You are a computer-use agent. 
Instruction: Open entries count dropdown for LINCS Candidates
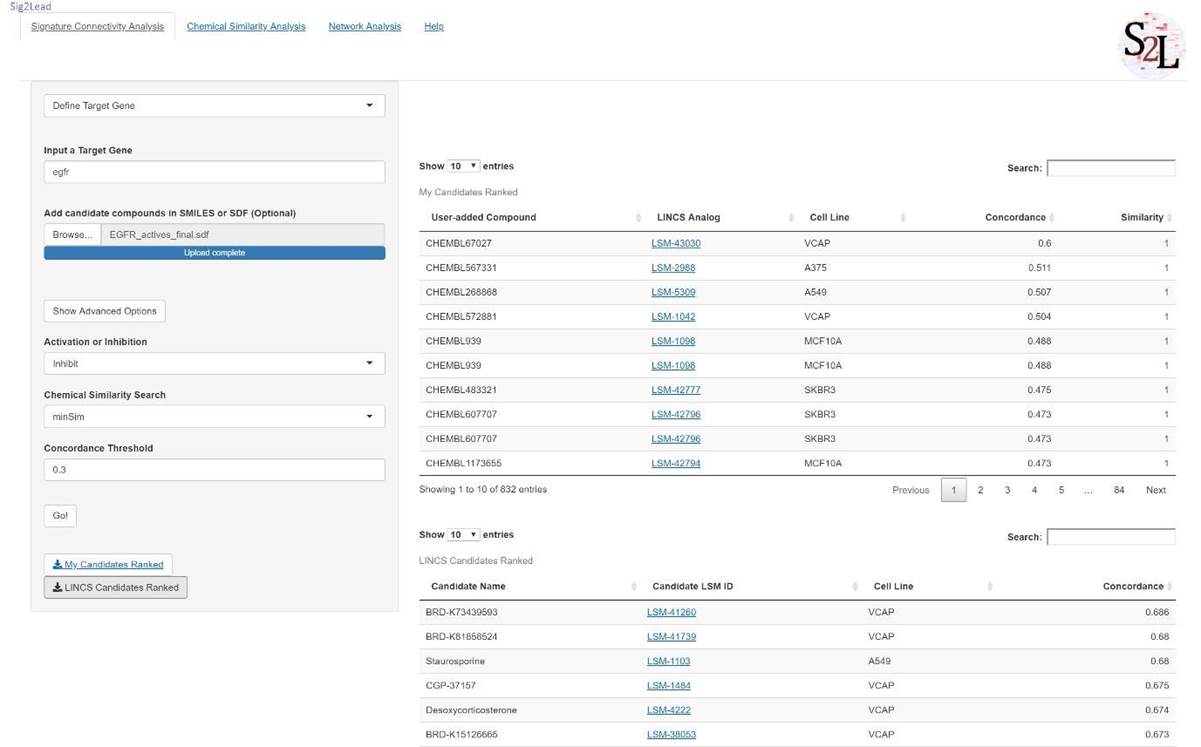pos(463,535)
